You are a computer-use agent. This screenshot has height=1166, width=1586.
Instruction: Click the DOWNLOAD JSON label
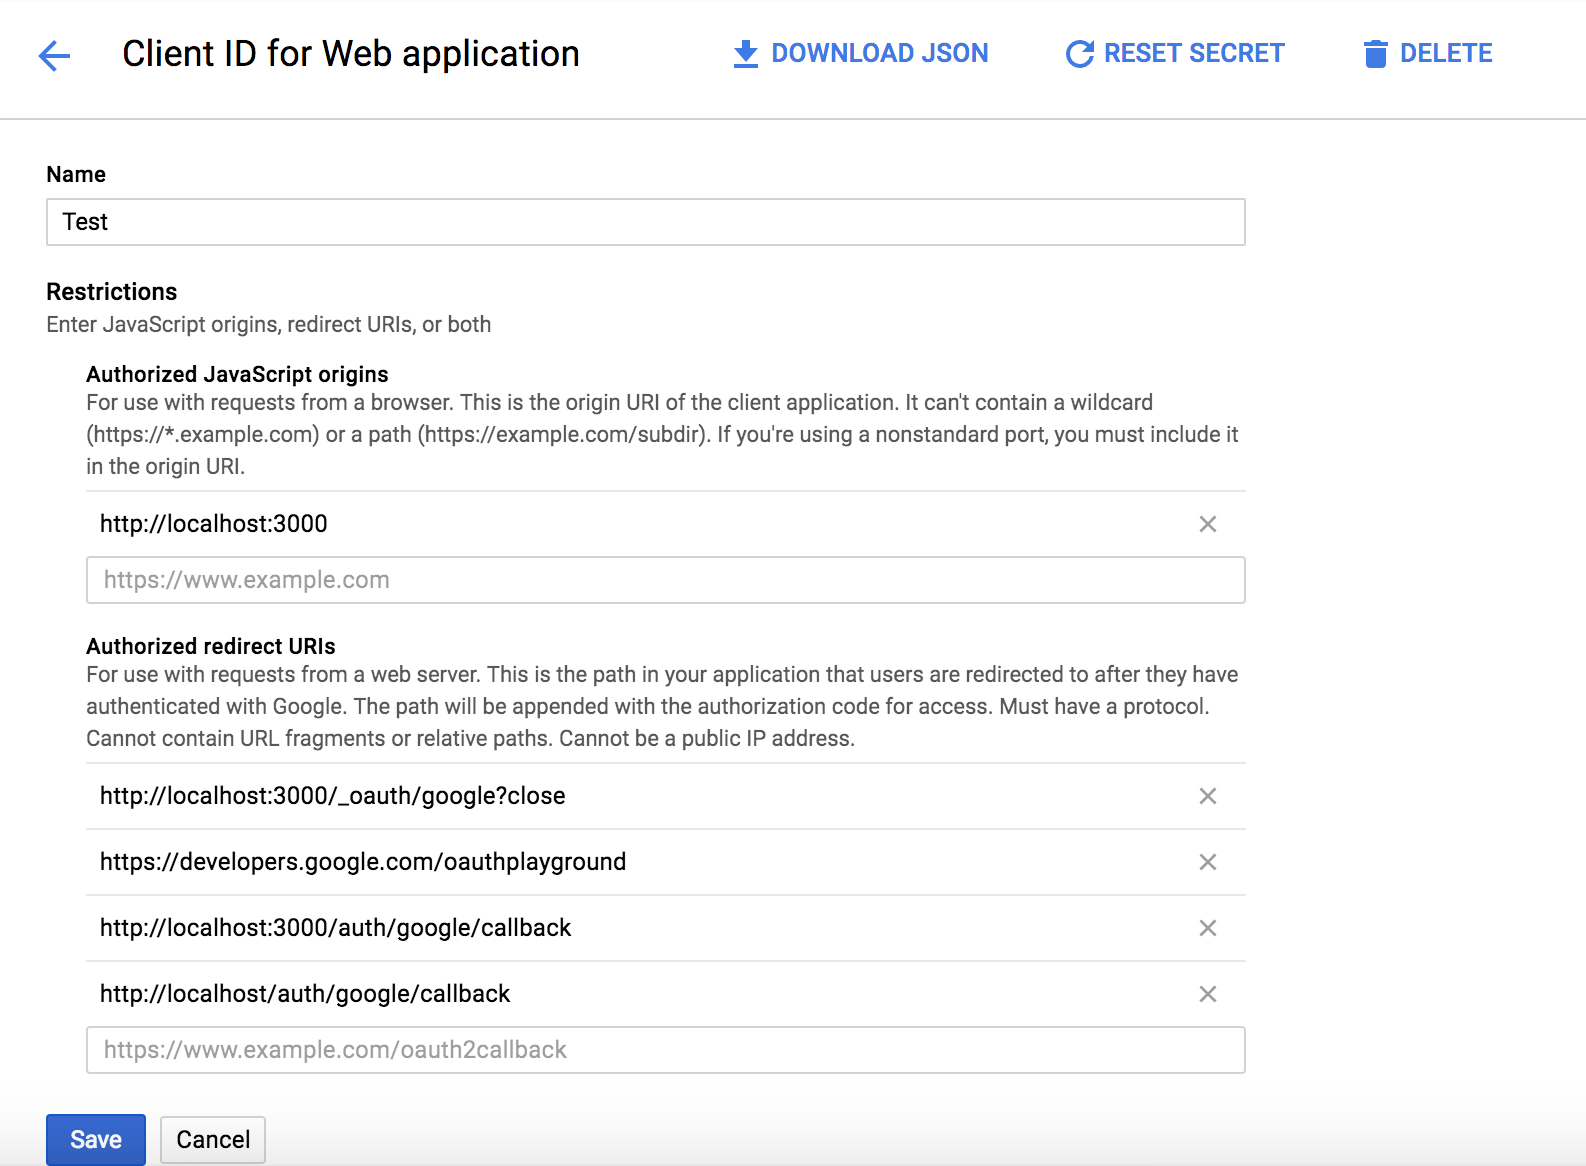coord(879,53)
